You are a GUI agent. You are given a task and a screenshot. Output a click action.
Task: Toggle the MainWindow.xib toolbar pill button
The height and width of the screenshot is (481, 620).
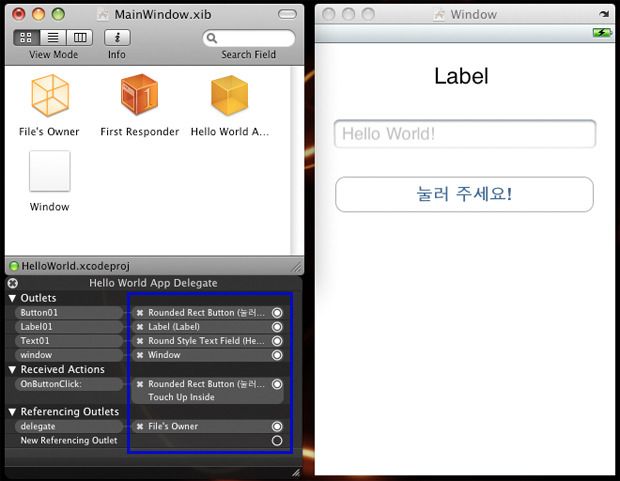point(287,15)
